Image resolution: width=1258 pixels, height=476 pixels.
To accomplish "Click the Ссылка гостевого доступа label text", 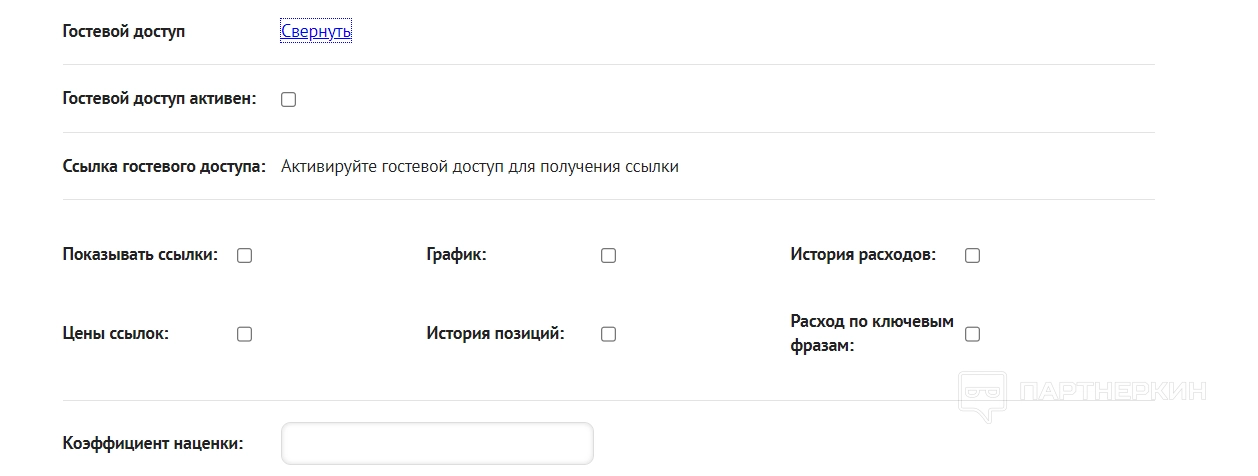I will click(164, 166).
